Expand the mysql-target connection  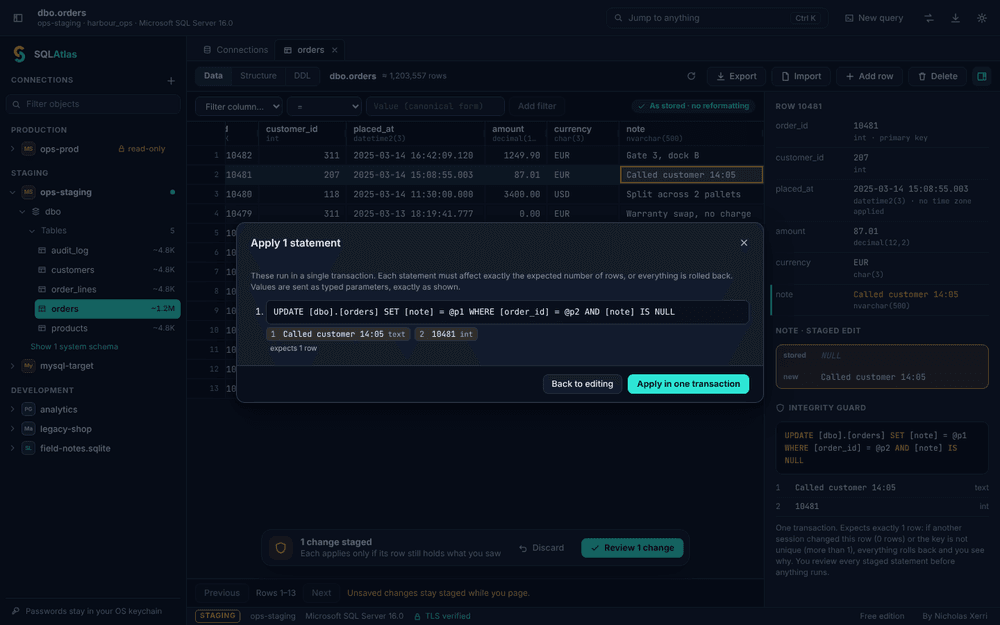(x=12, y=365)
